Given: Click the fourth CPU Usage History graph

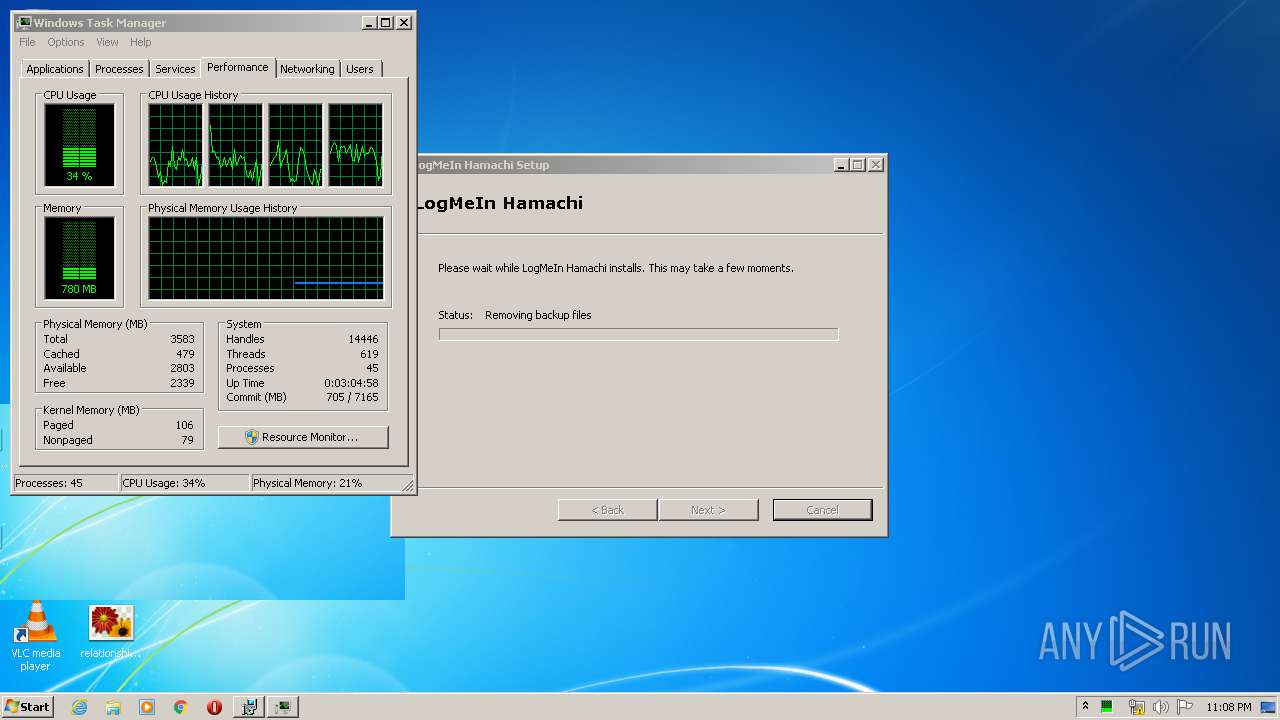Looking at the screenshot, I should click(356, 144).
